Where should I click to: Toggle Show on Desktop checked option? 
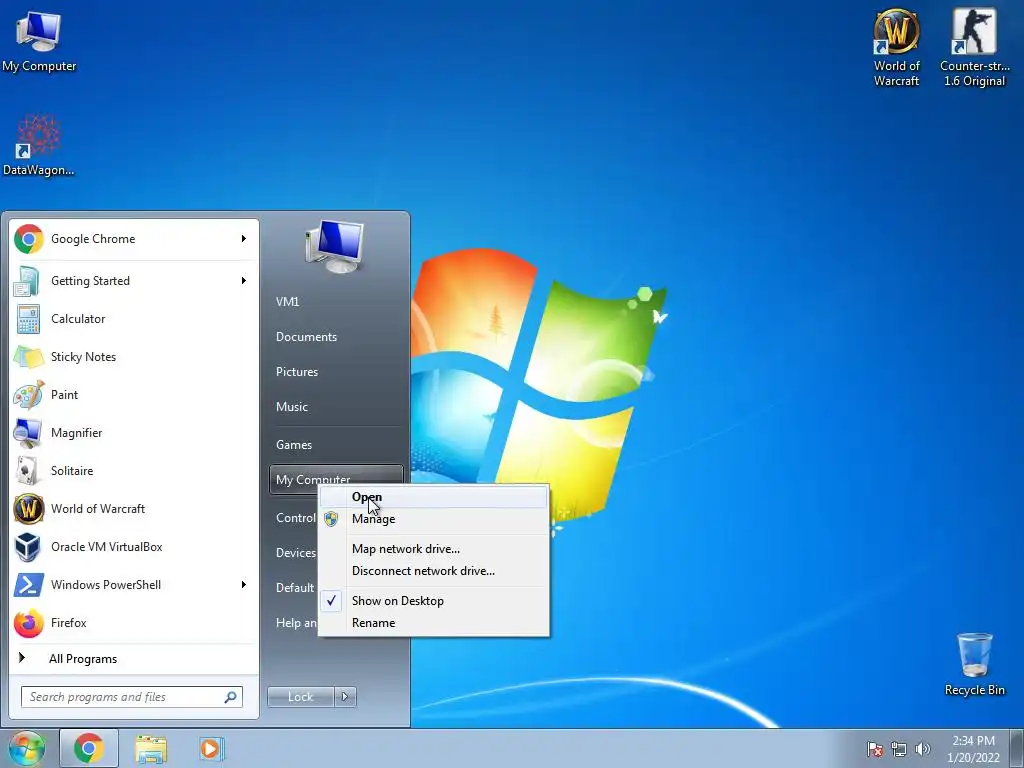pos(434,601)
